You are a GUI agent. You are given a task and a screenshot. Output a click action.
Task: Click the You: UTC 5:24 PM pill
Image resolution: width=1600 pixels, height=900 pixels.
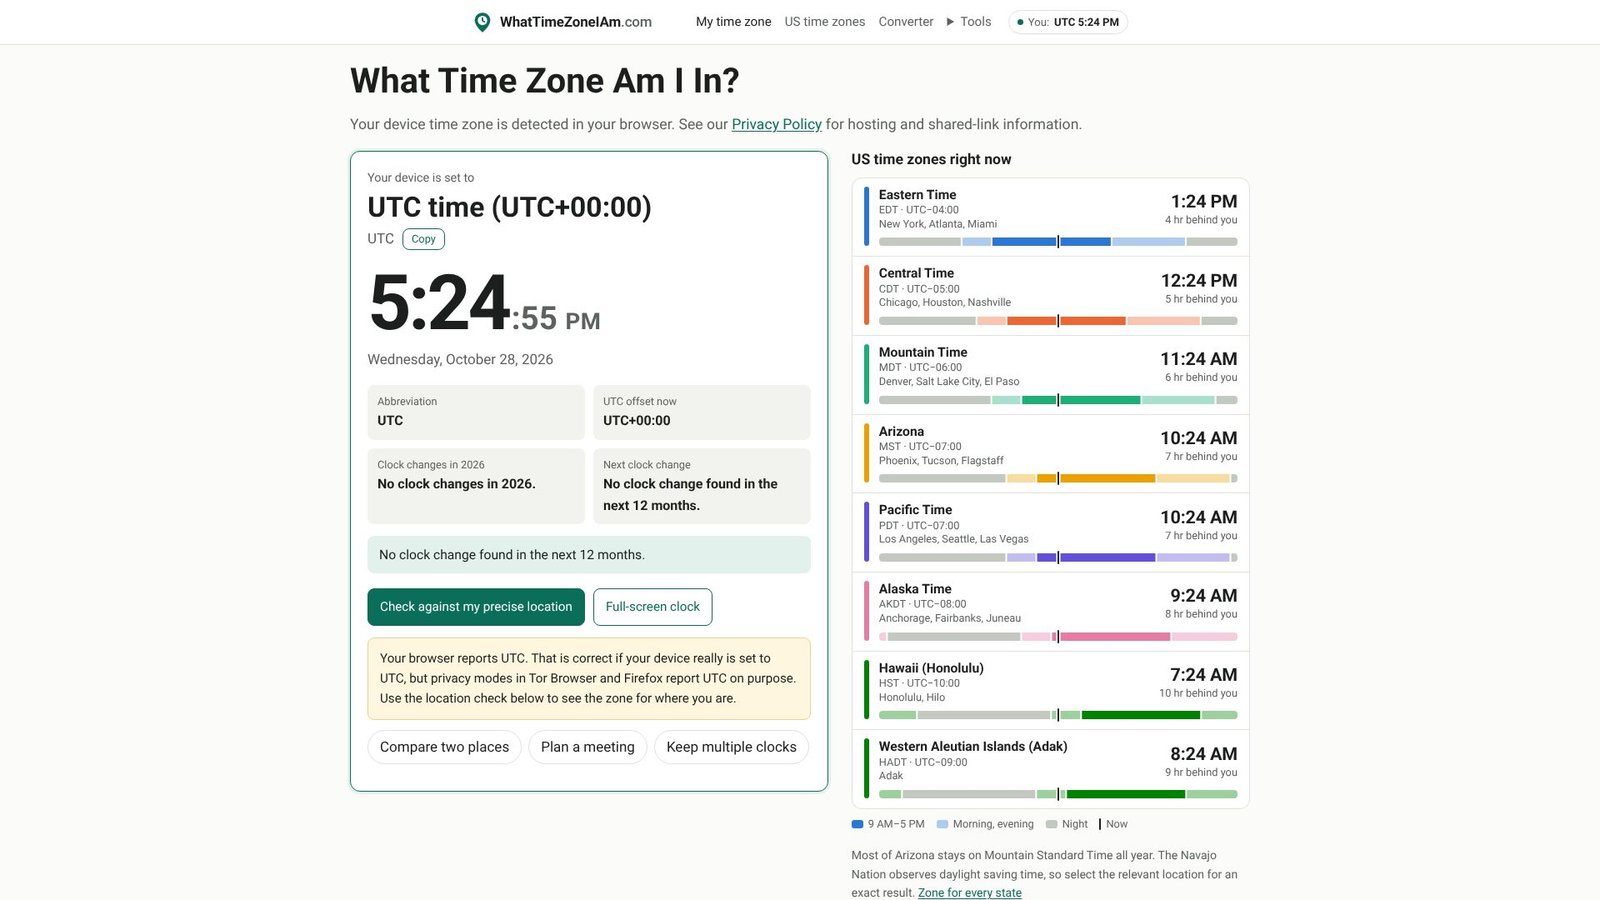point(1067,22)
